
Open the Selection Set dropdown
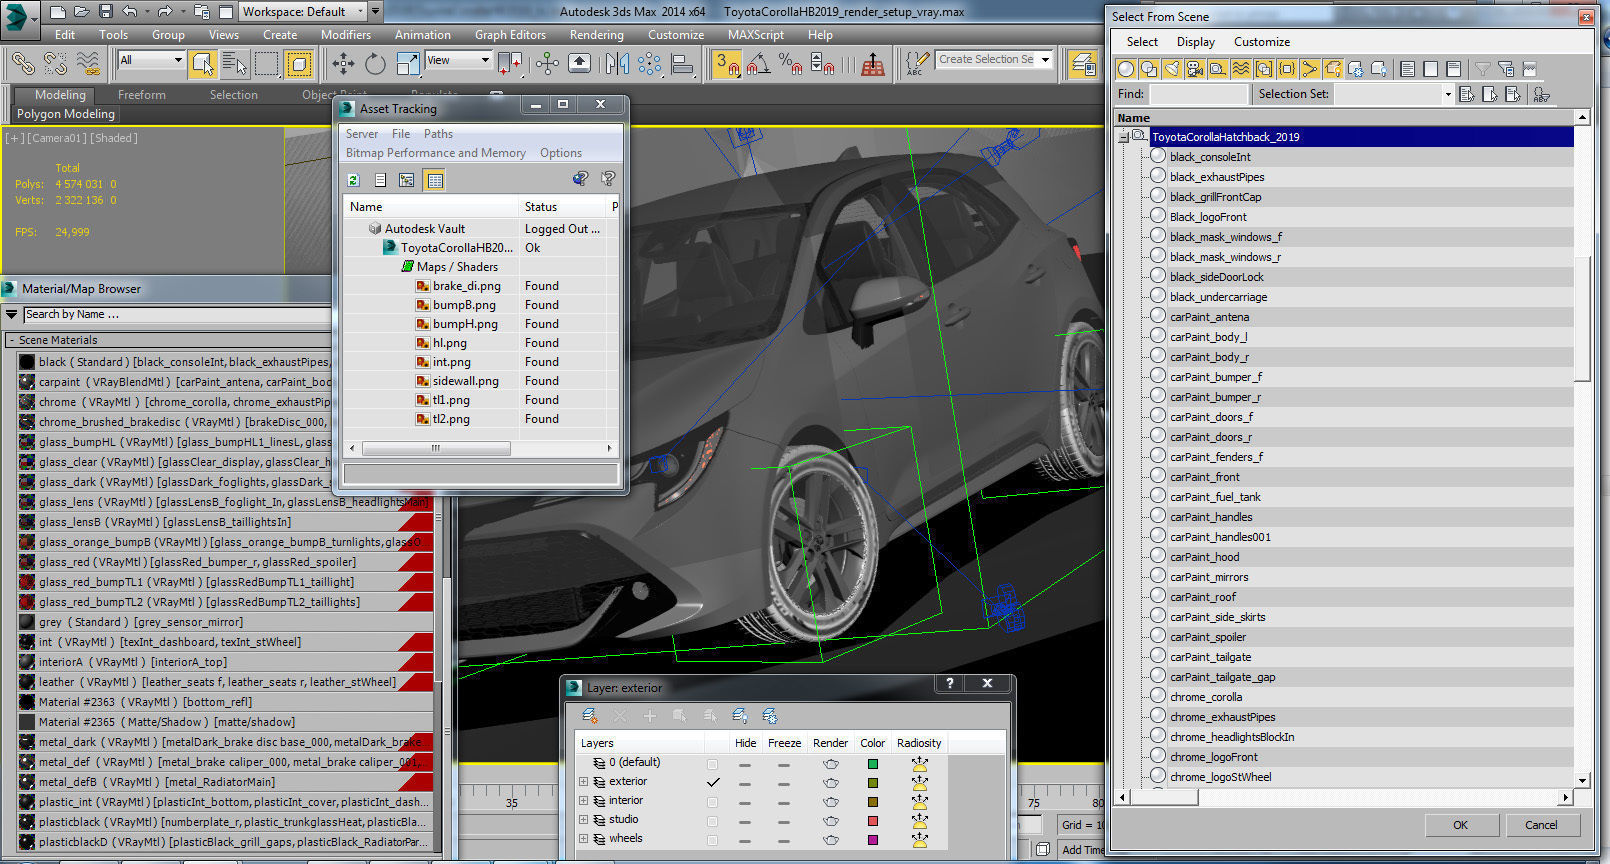1447,94
